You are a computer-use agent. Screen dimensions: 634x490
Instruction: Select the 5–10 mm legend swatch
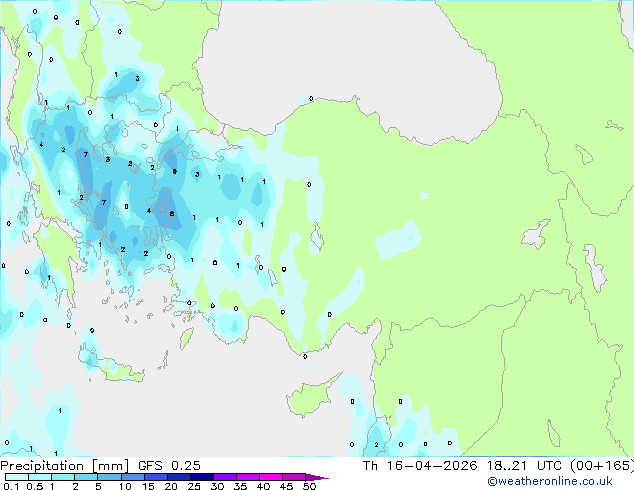(109, 477)
